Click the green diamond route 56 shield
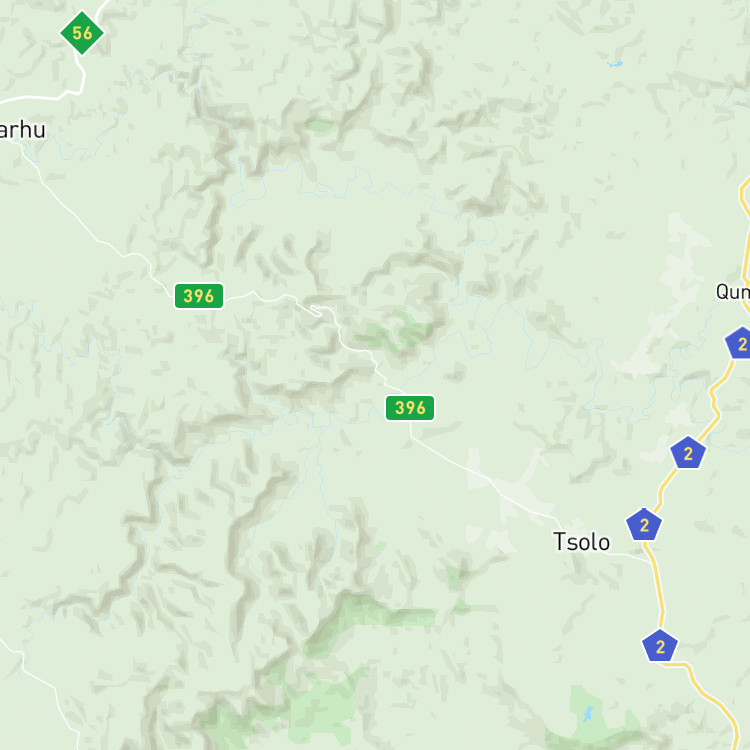 82,33
